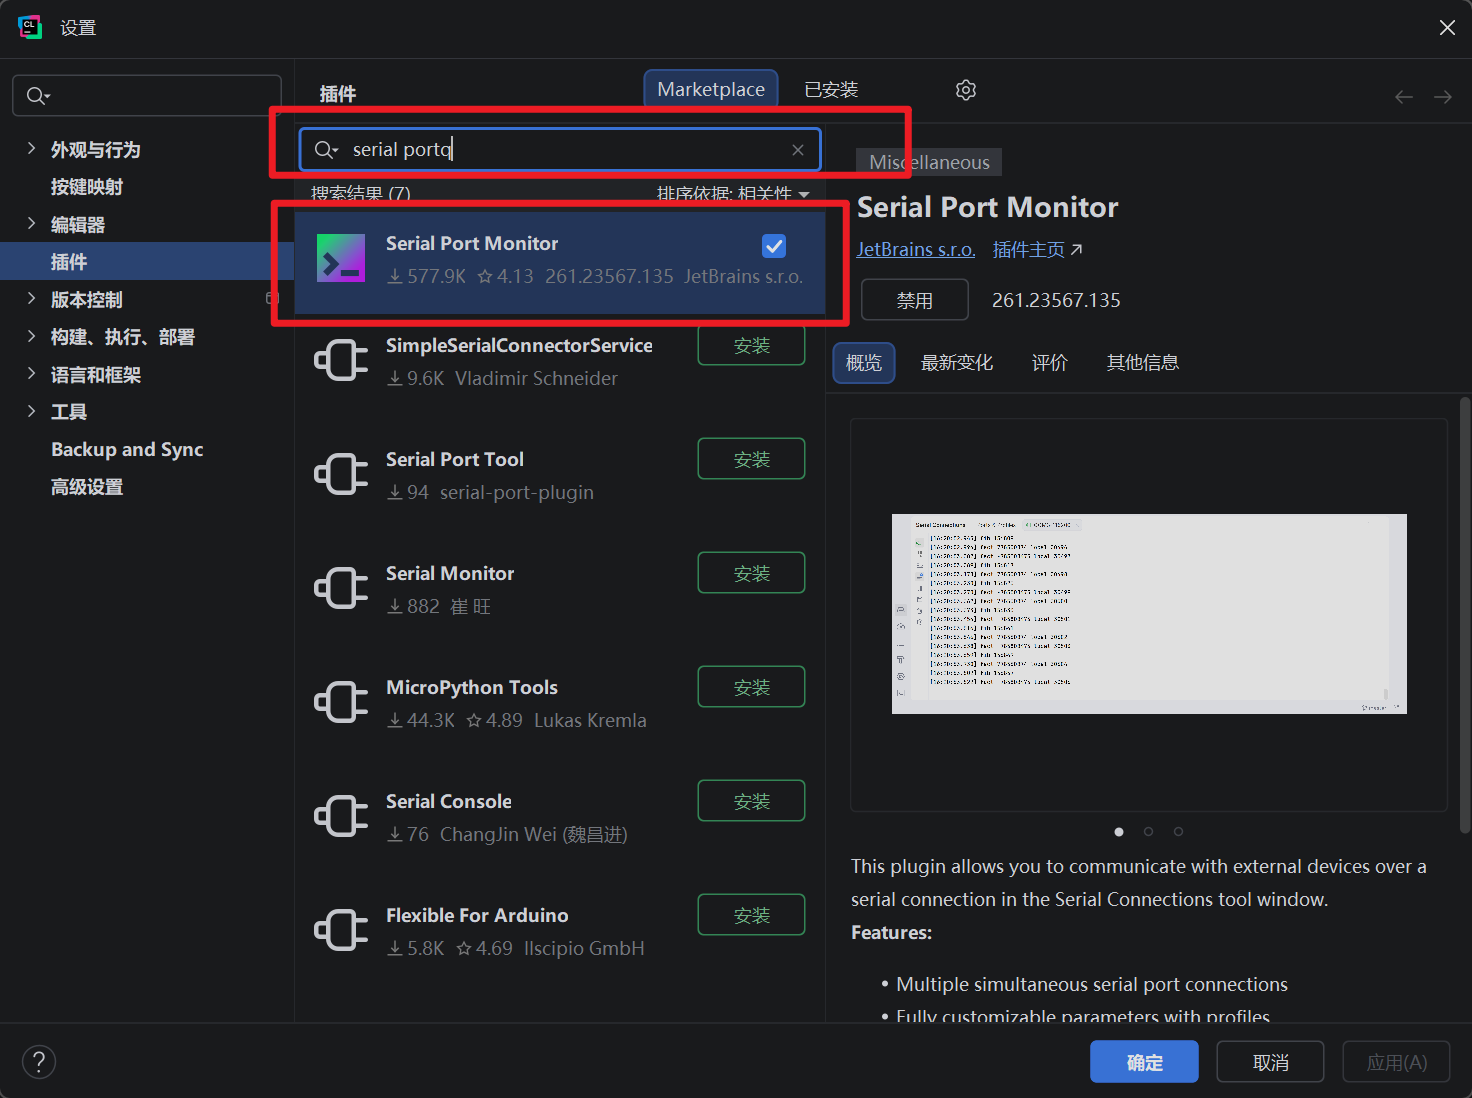This screenshot has height=1098, width=1472.
Task: Clear the plugin search field text
Action: click(x=798, y=150)
